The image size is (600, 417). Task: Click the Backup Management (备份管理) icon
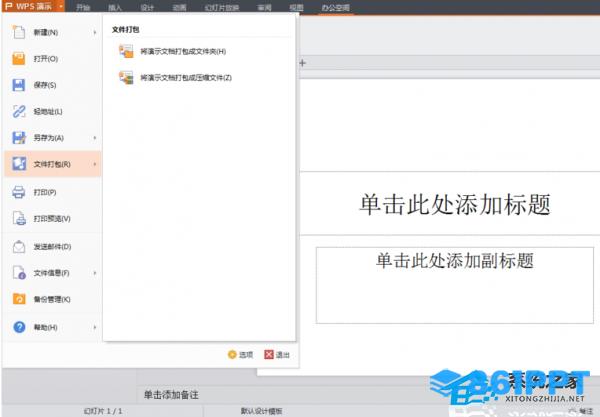[19, 299]
